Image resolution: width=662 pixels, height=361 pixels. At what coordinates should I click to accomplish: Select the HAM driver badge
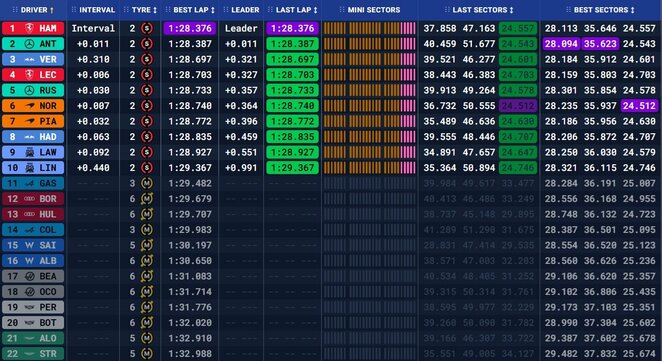click(33, 28)
